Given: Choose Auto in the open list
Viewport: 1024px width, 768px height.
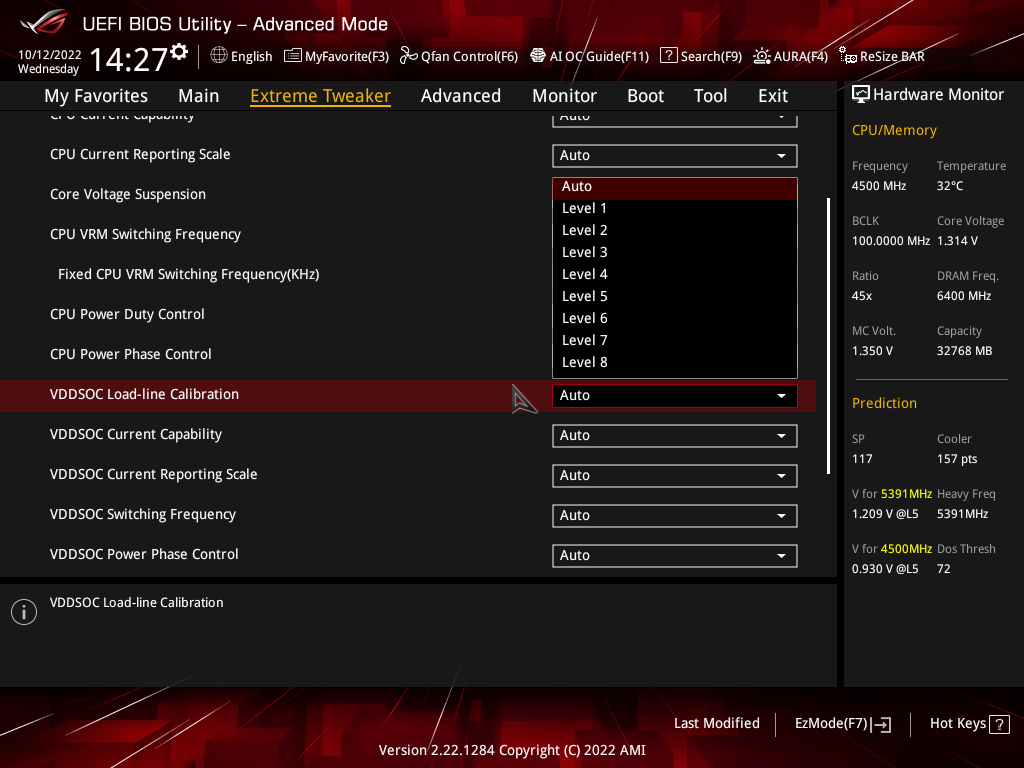Looking at the screenshot, I should pyautogui.click(x=675, y=187).
